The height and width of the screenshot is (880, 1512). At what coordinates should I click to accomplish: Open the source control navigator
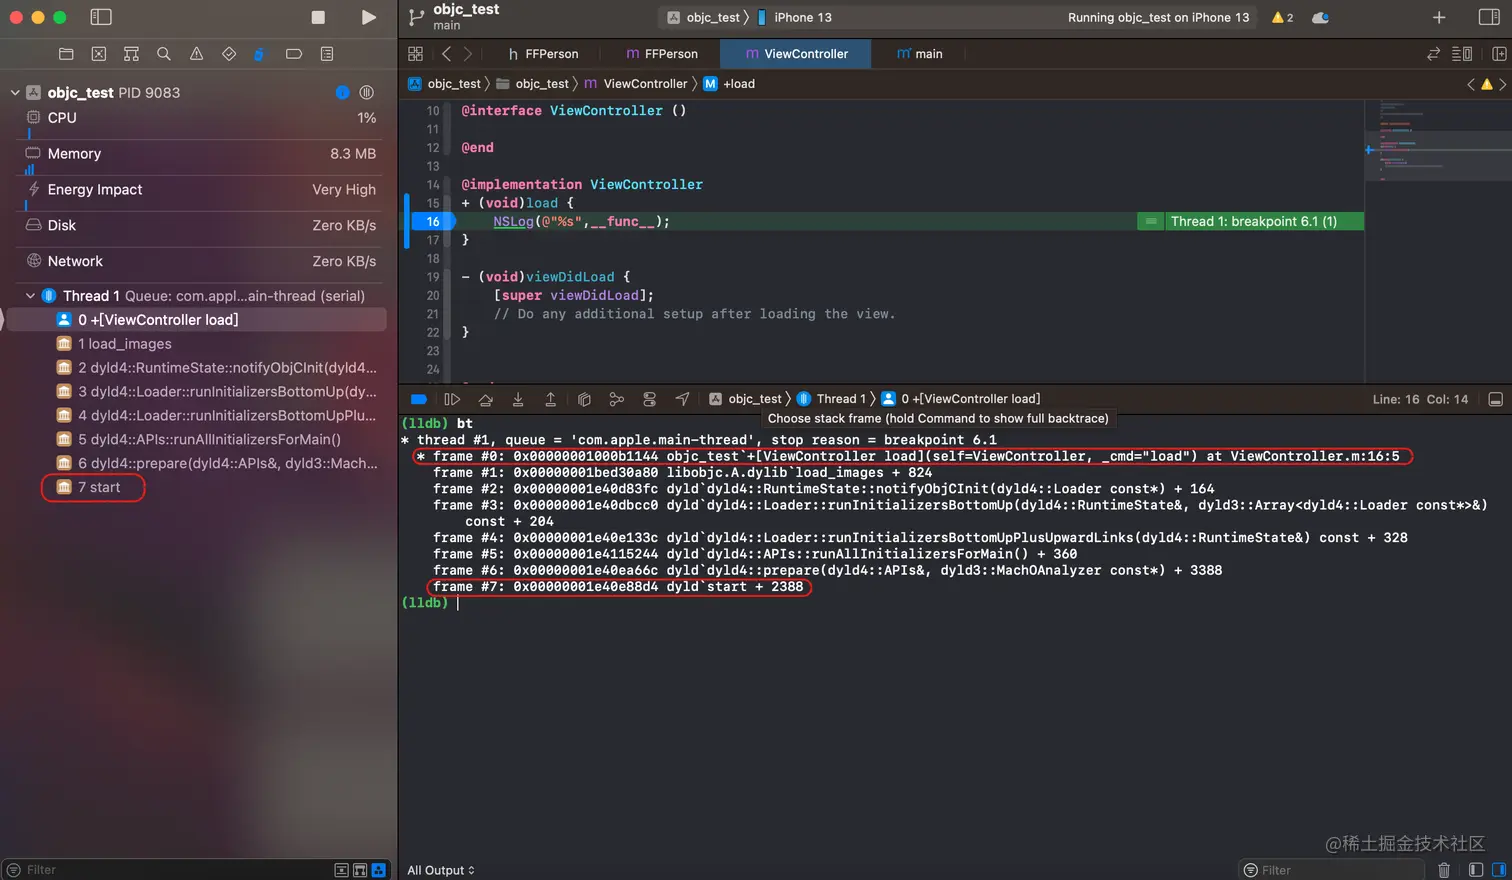pos(98,54)
